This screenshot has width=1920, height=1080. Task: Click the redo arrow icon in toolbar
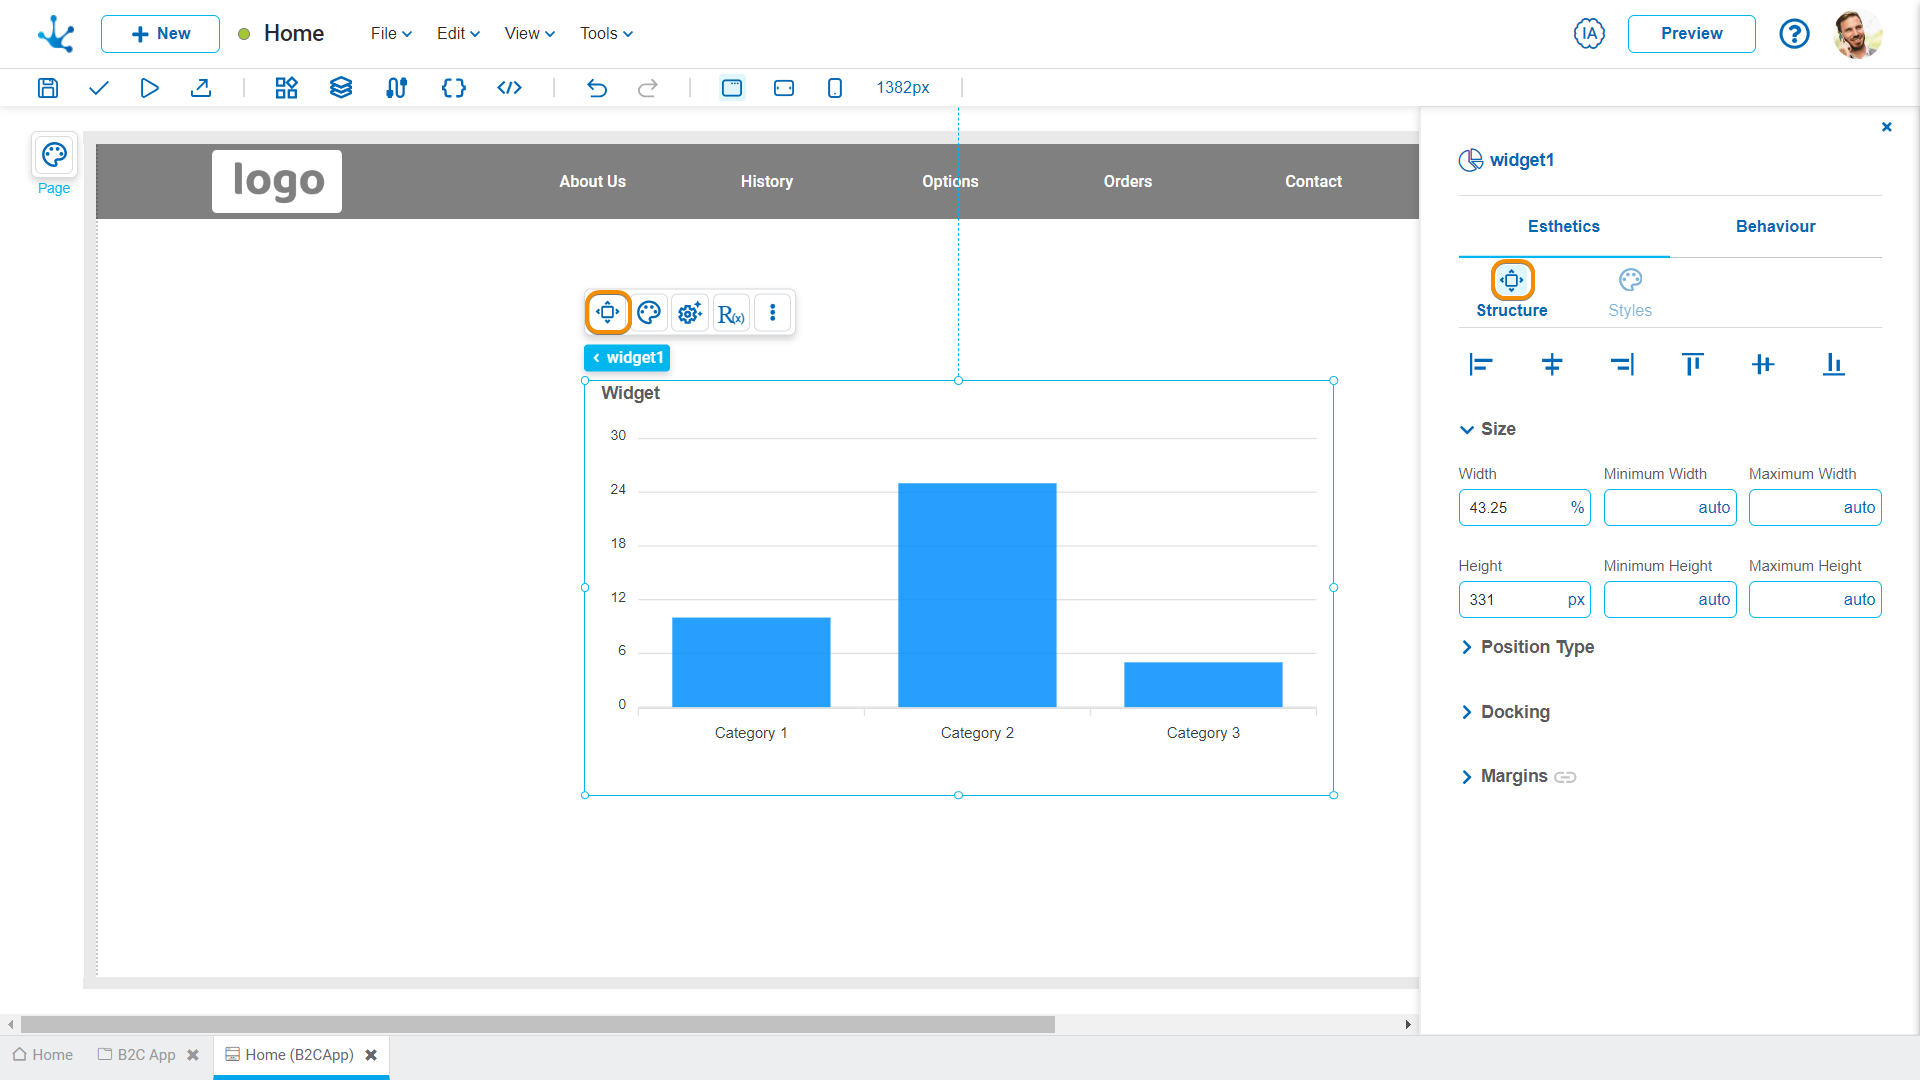coord(647,88)
